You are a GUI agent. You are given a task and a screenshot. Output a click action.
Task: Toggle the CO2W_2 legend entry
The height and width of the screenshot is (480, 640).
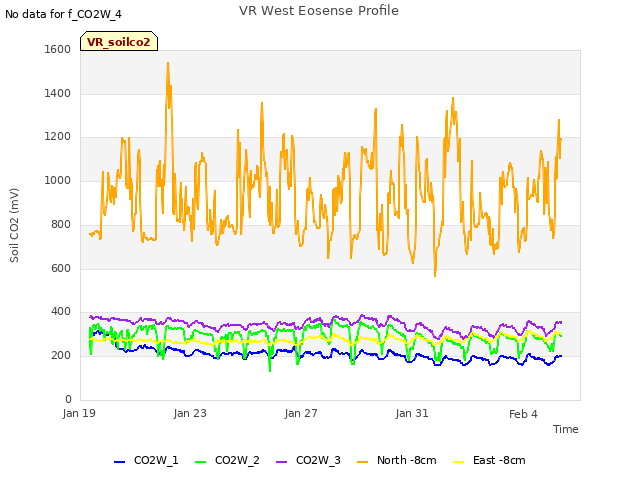coord(227,461)
